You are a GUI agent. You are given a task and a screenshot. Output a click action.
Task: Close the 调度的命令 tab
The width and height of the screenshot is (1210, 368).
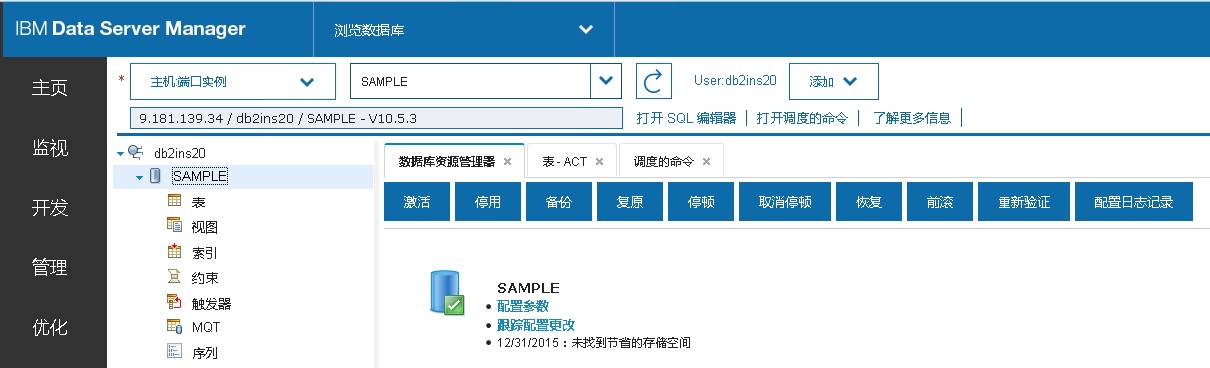tap(706, 161)
